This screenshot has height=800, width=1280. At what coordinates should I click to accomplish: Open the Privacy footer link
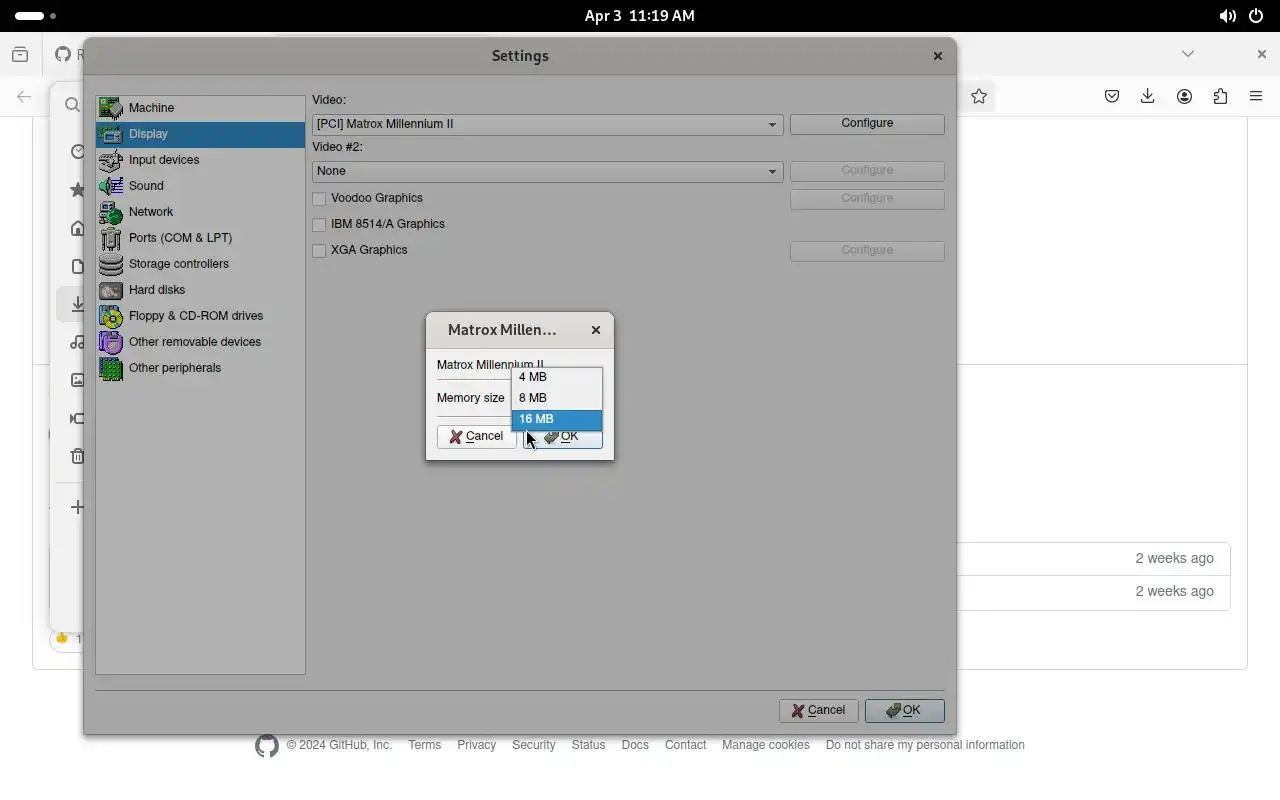pos(476,745)
